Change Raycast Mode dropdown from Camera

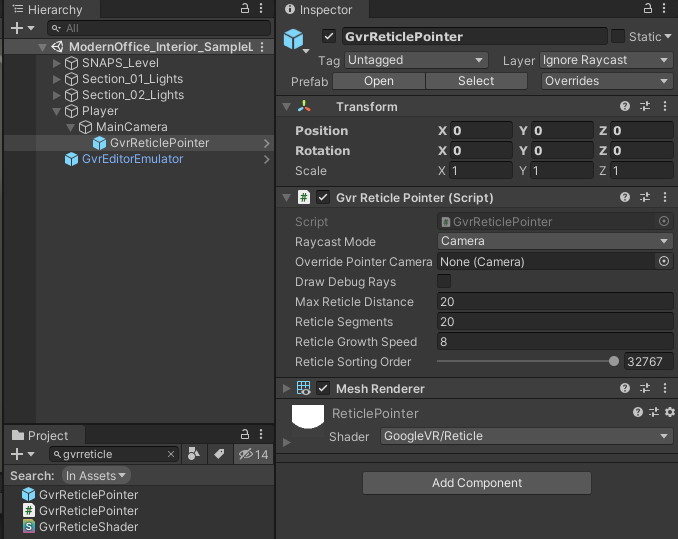555,241
